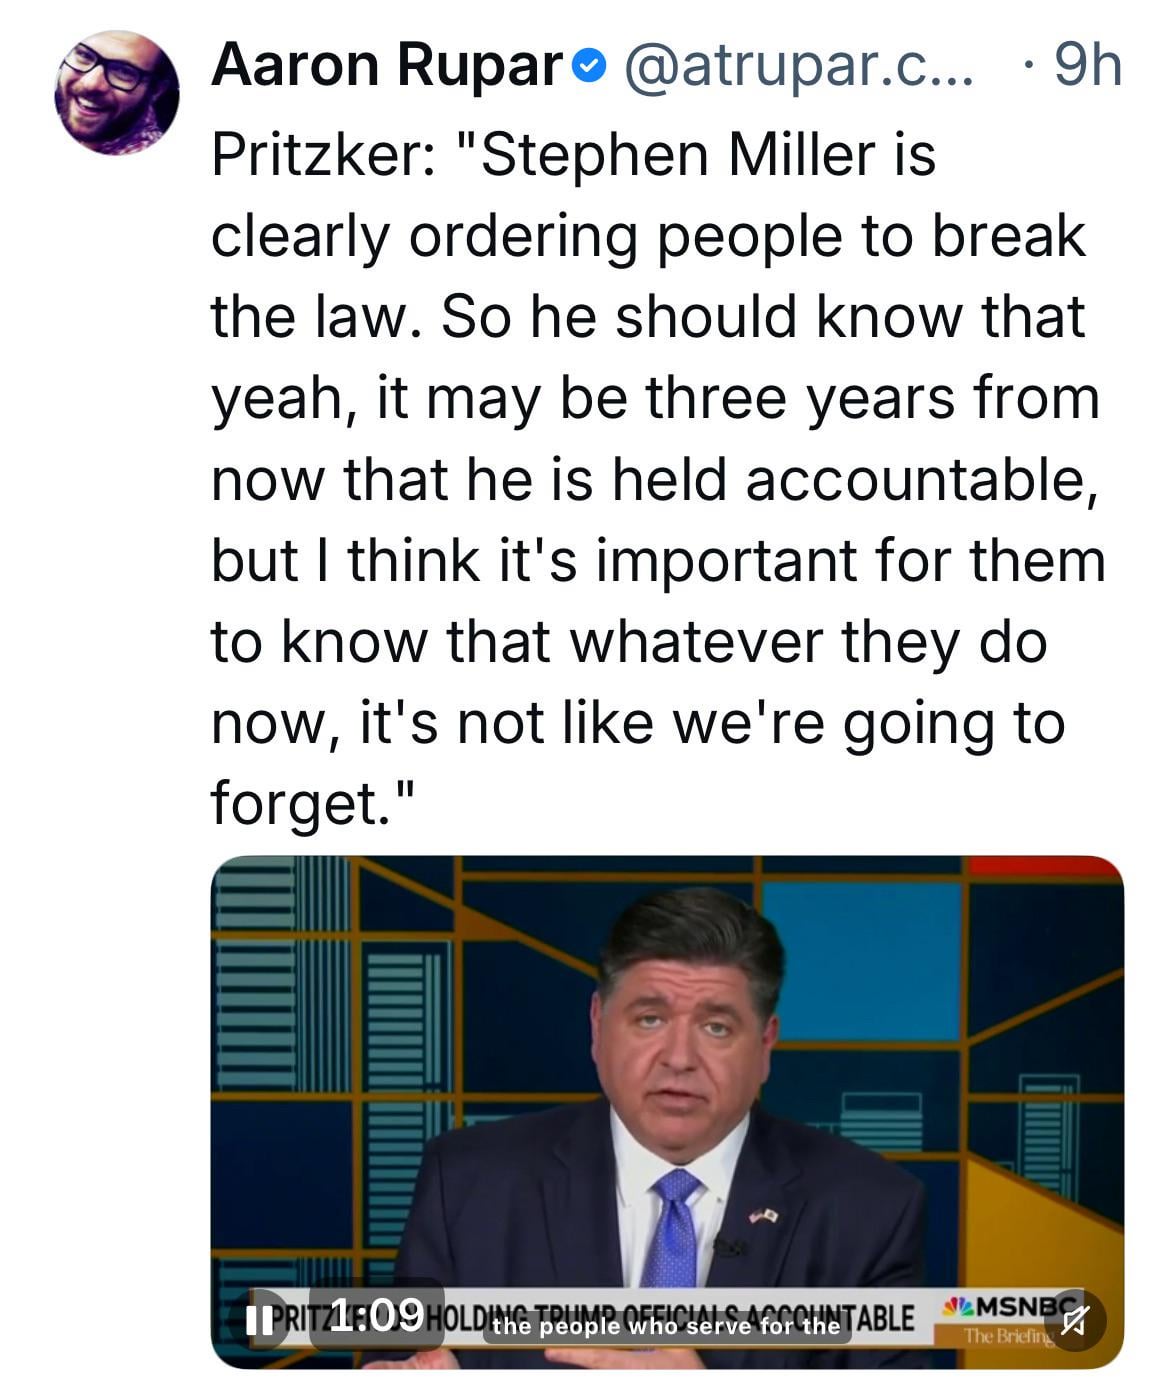This screenshot has width=1170, height=1387.
Task: Tap the video caption subtitle text
Action: tap(666, 1327)
